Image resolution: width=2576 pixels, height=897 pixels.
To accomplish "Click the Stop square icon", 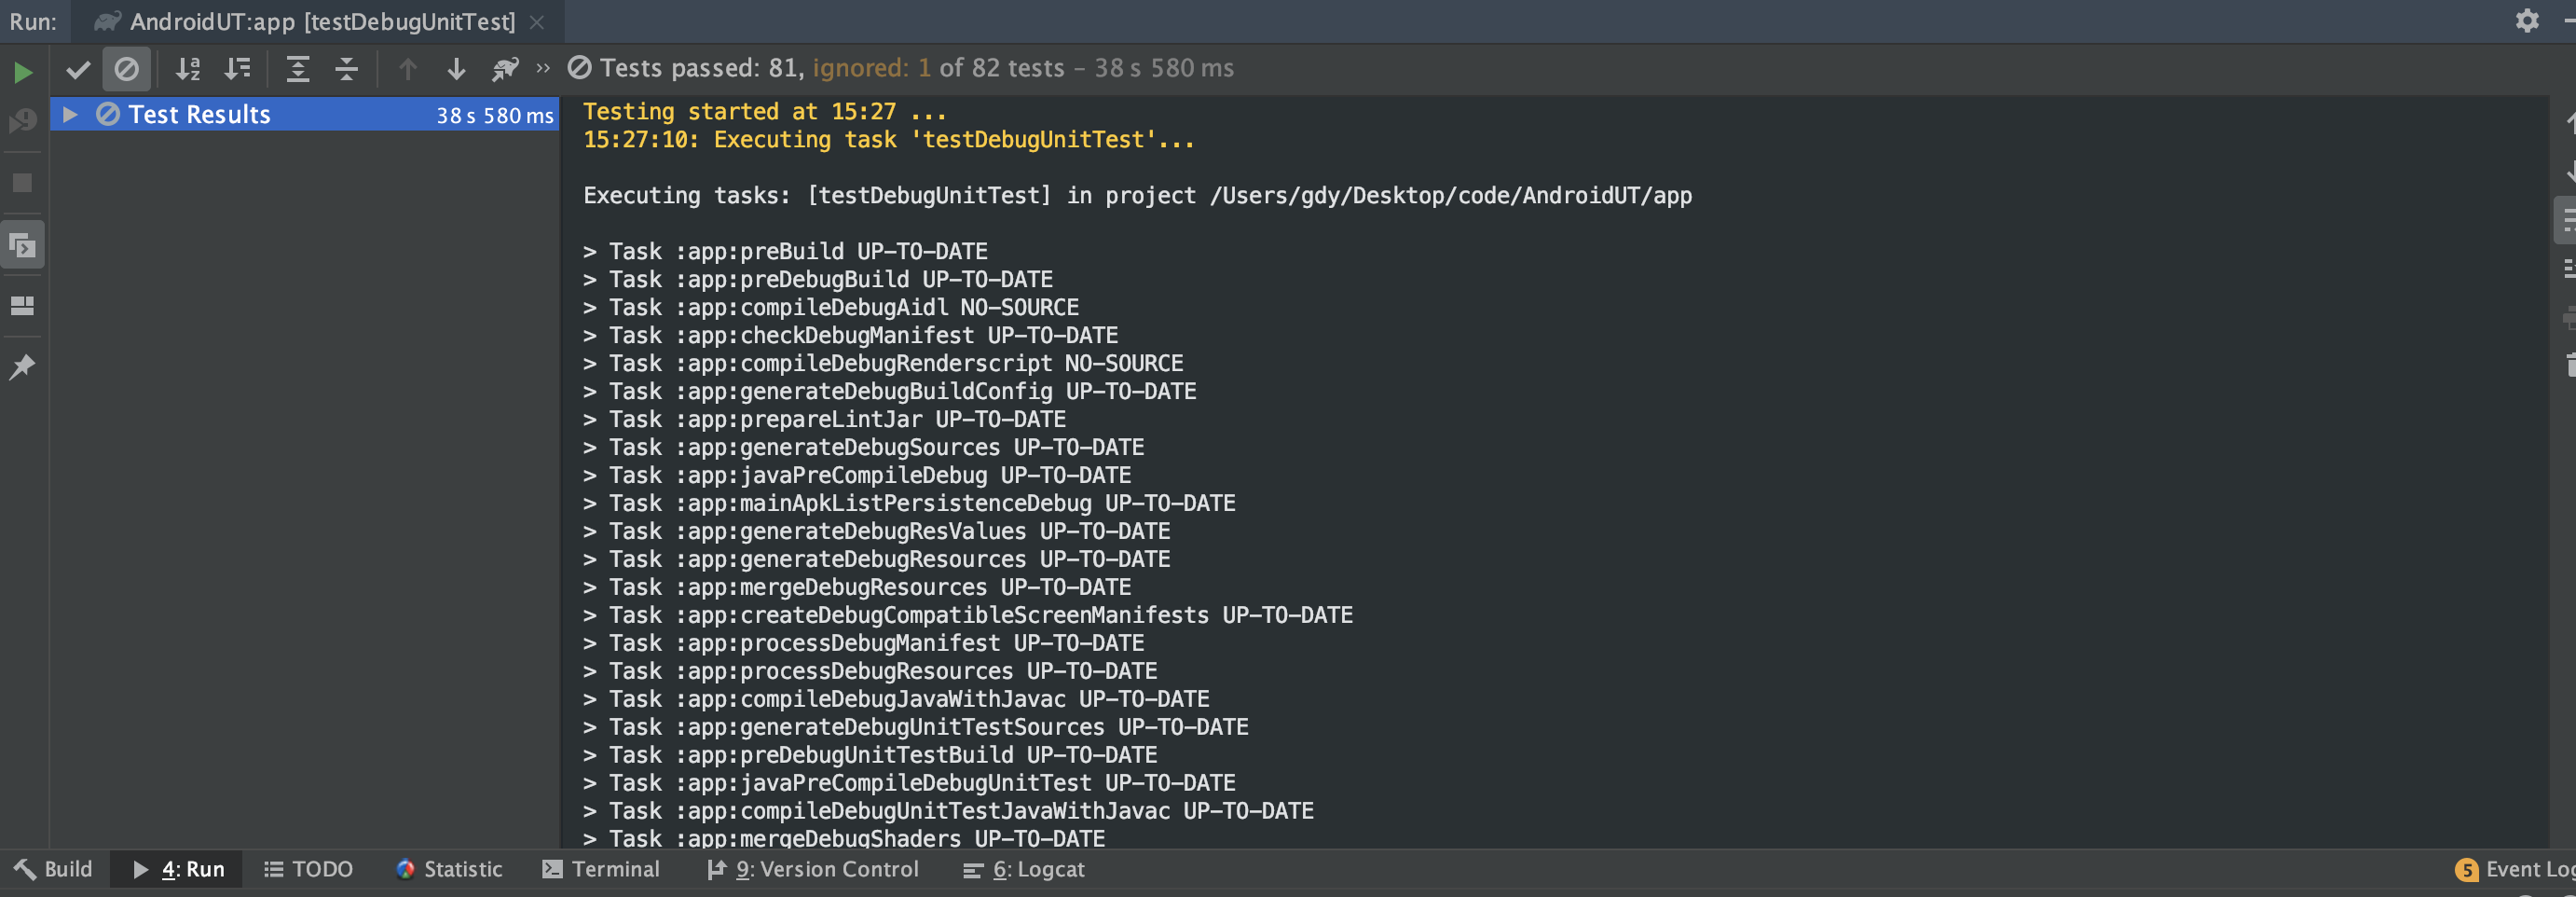I will (x=22, y=183).
